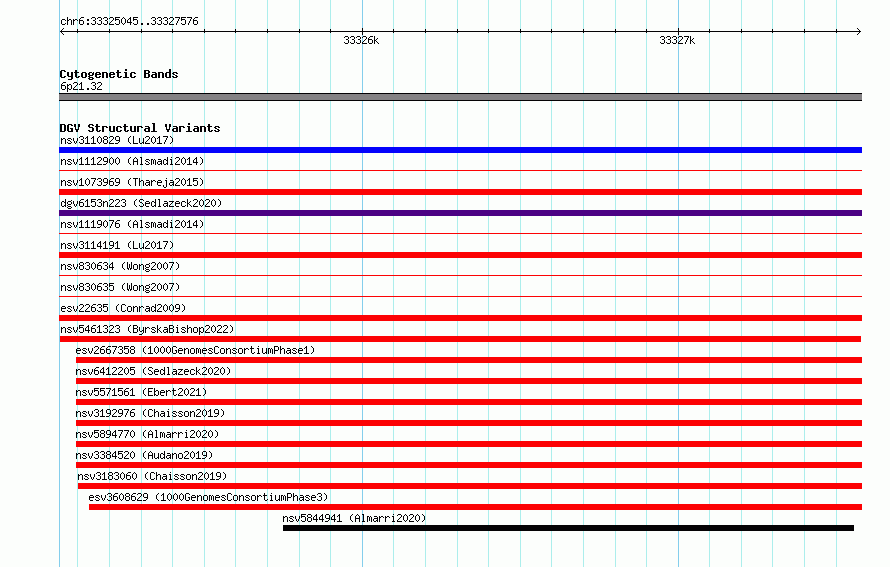This screenshot has width=890, height=567.
Task: Click the nsv3110829 (Lu2017) blue variant bar
Action: point(460,150)
